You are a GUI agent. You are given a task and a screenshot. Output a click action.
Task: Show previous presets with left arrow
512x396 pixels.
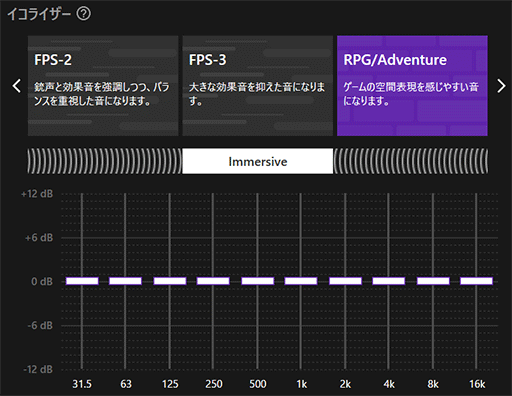coord(17,86)
